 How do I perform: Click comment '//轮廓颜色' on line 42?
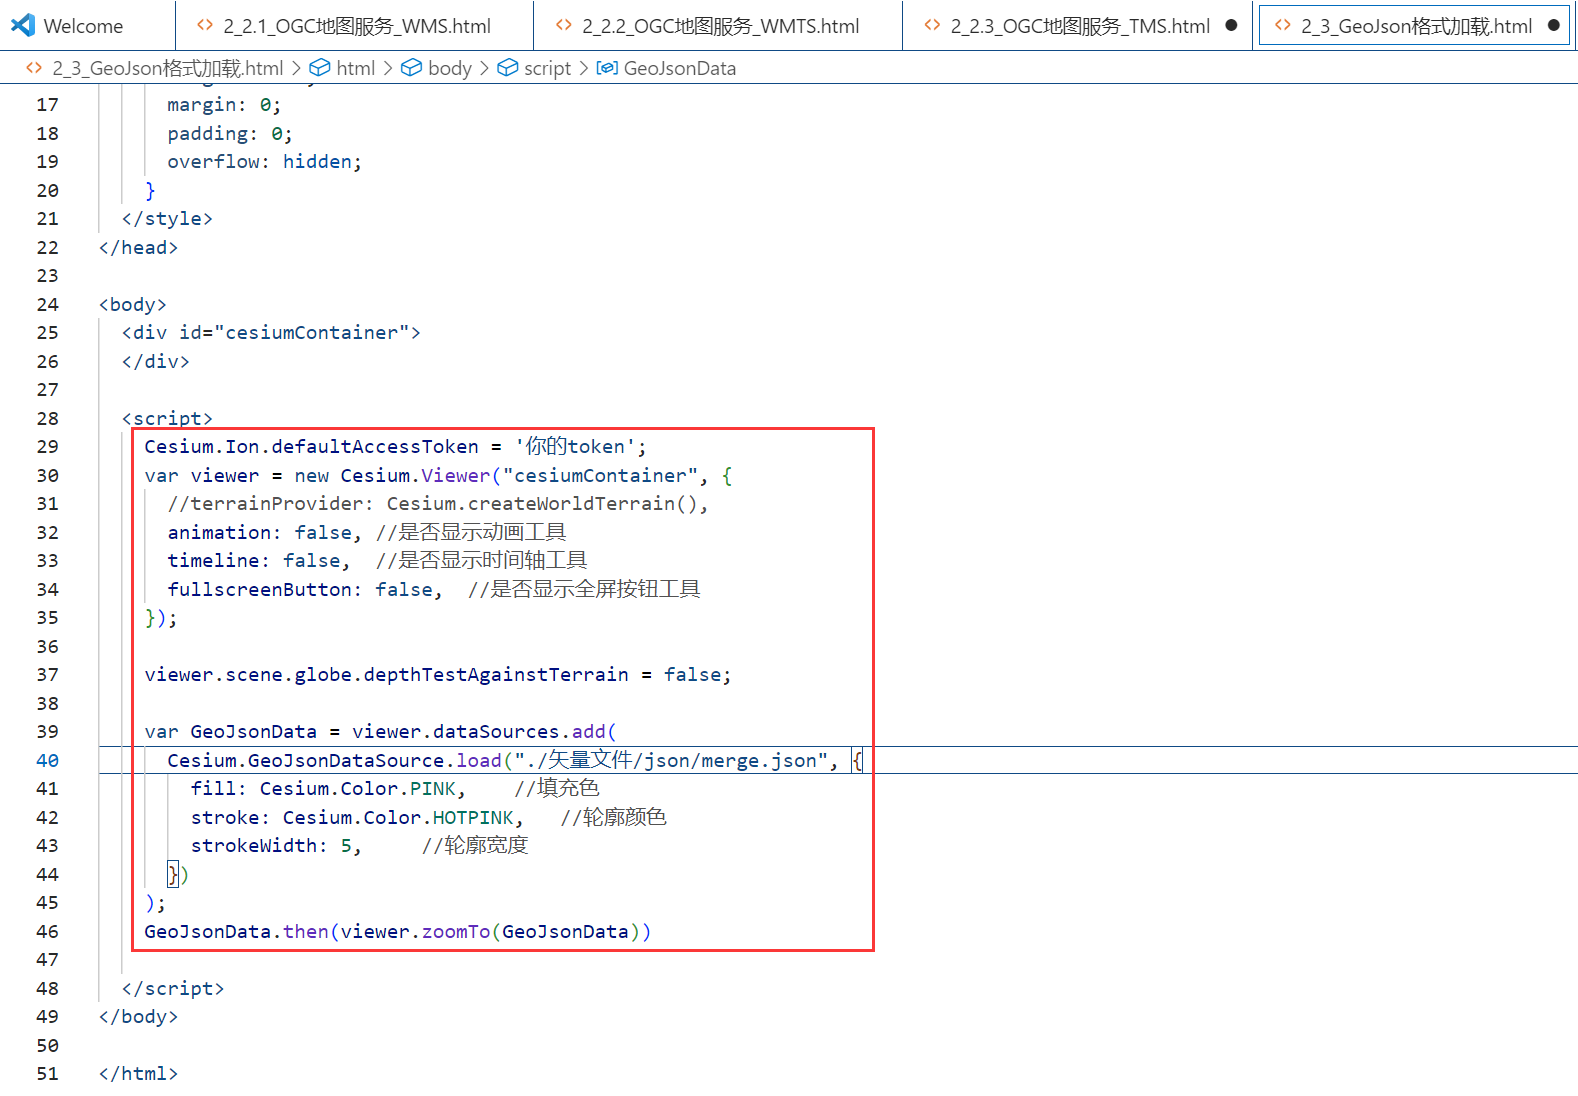[x=613, y=818]
